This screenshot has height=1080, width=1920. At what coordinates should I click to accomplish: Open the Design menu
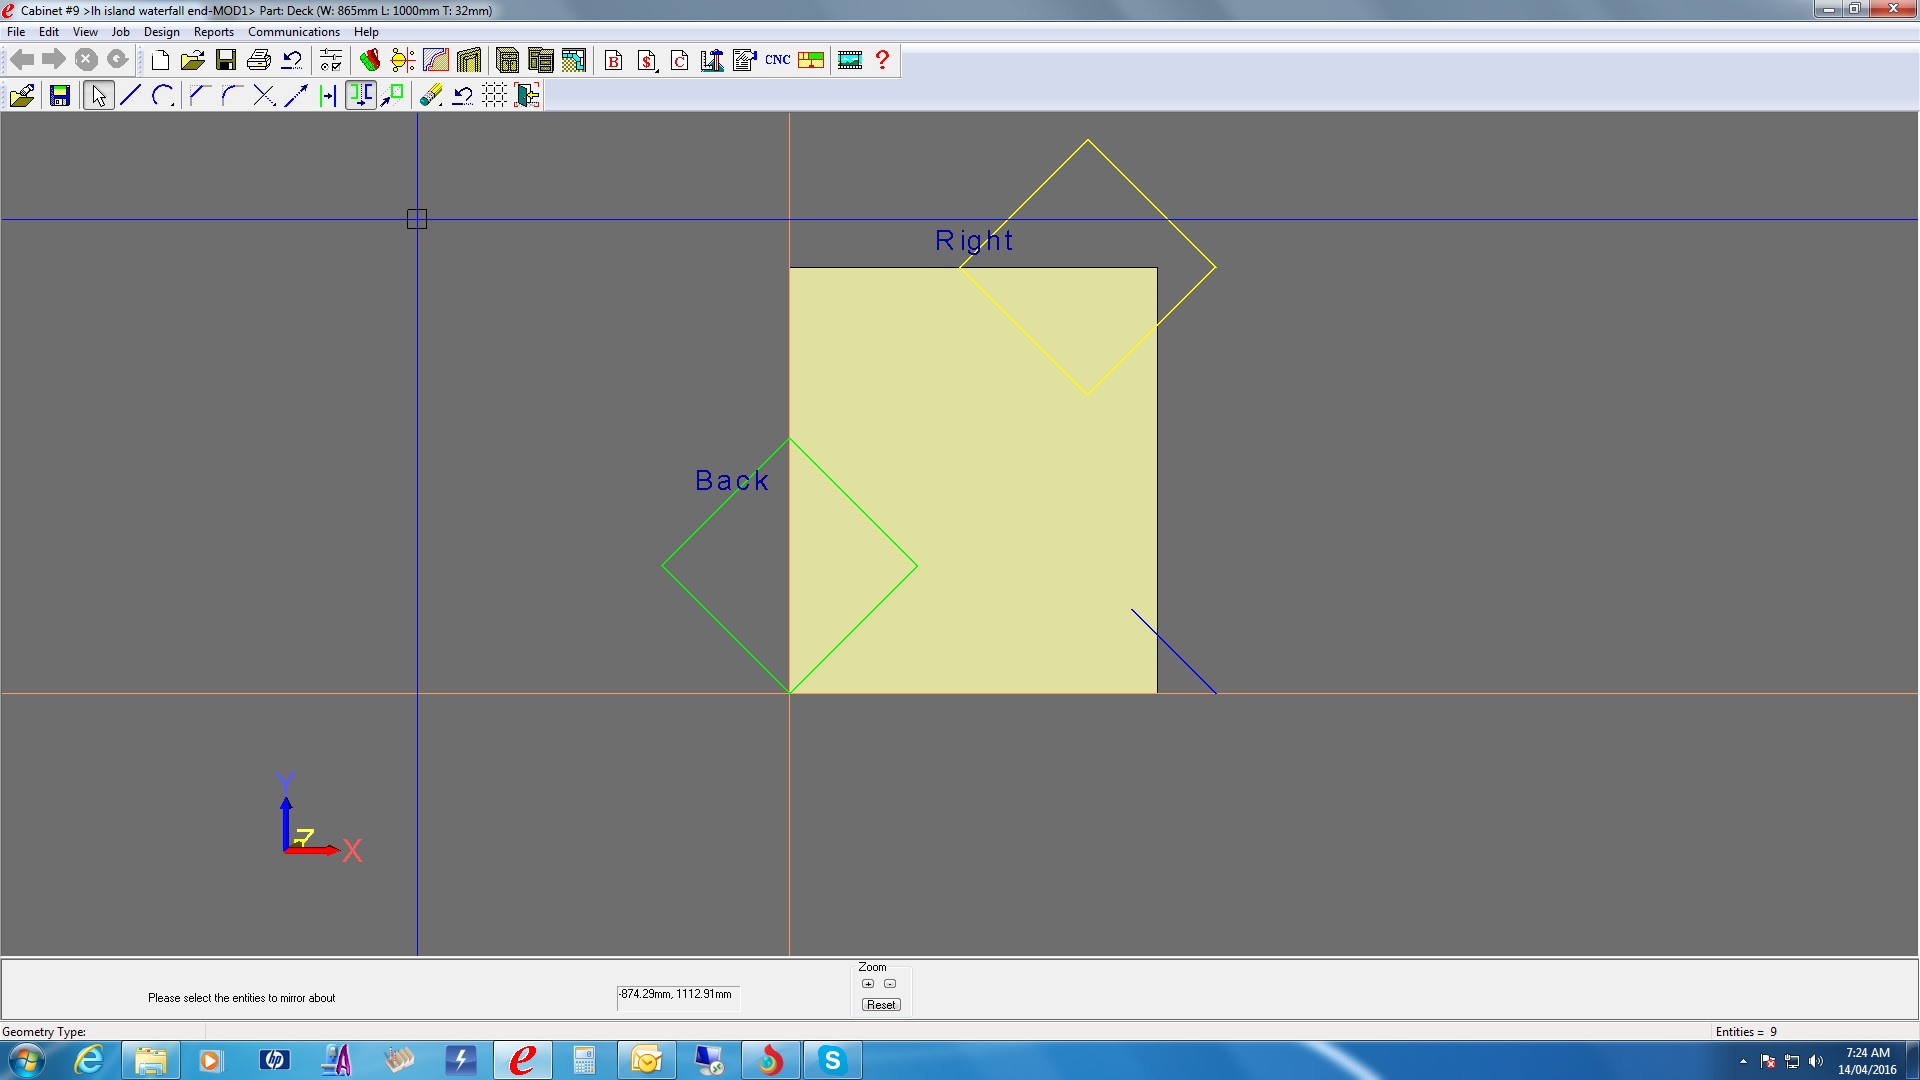(x=161, y=32)
